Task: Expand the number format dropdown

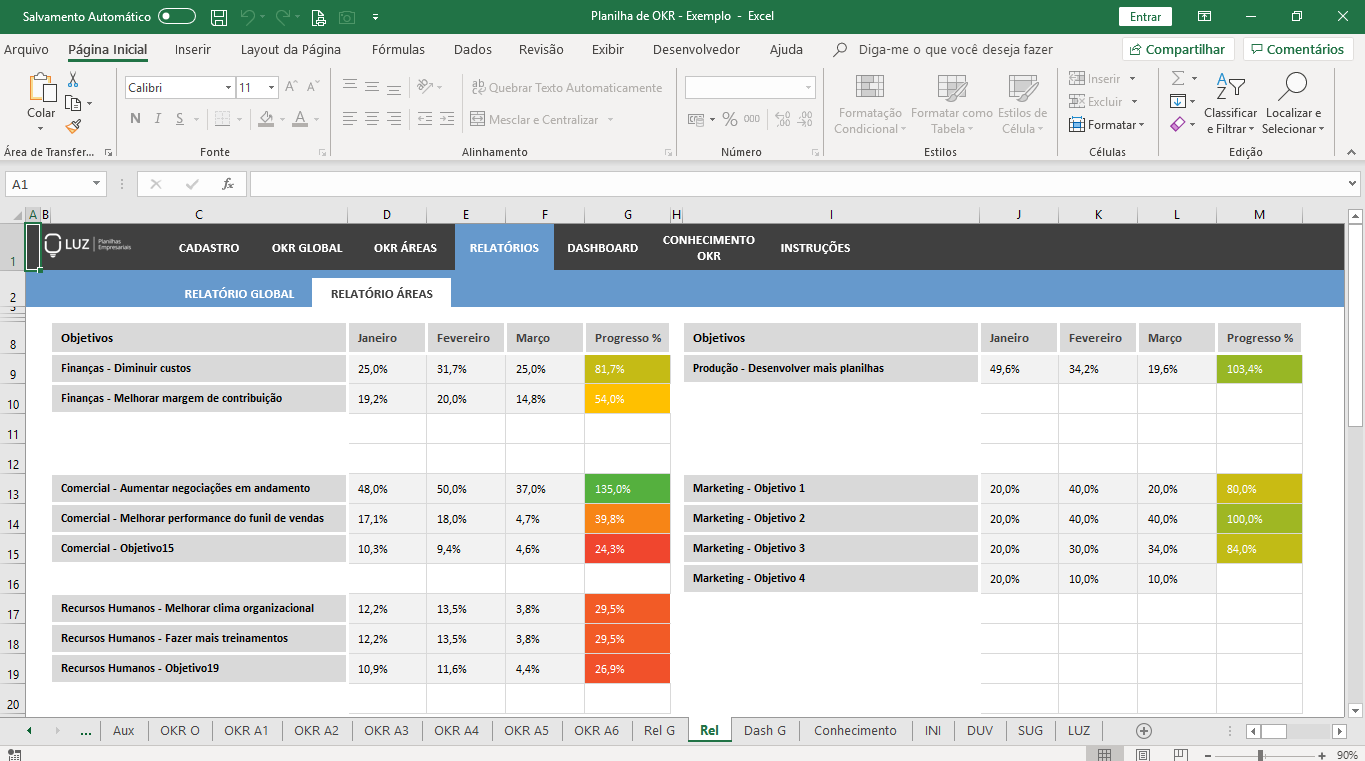Action: 808,88
